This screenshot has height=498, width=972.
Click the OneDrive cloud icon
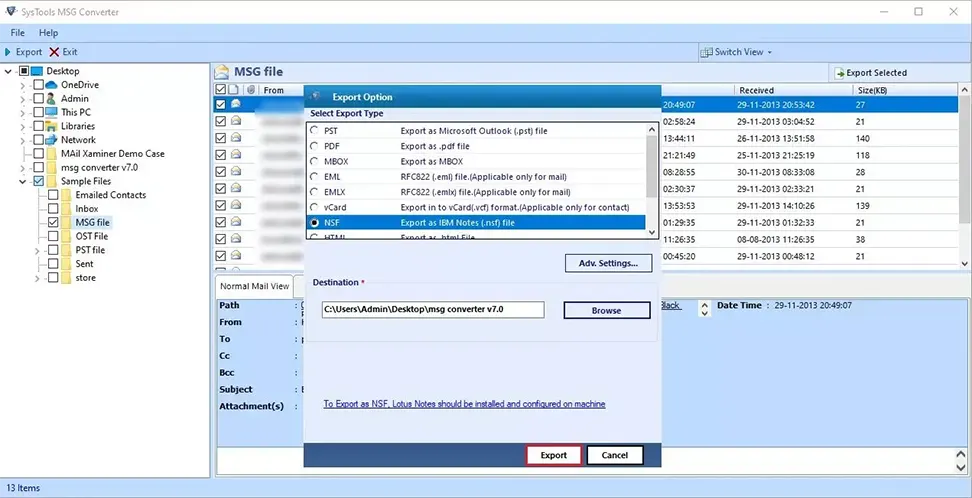point(52,85)
